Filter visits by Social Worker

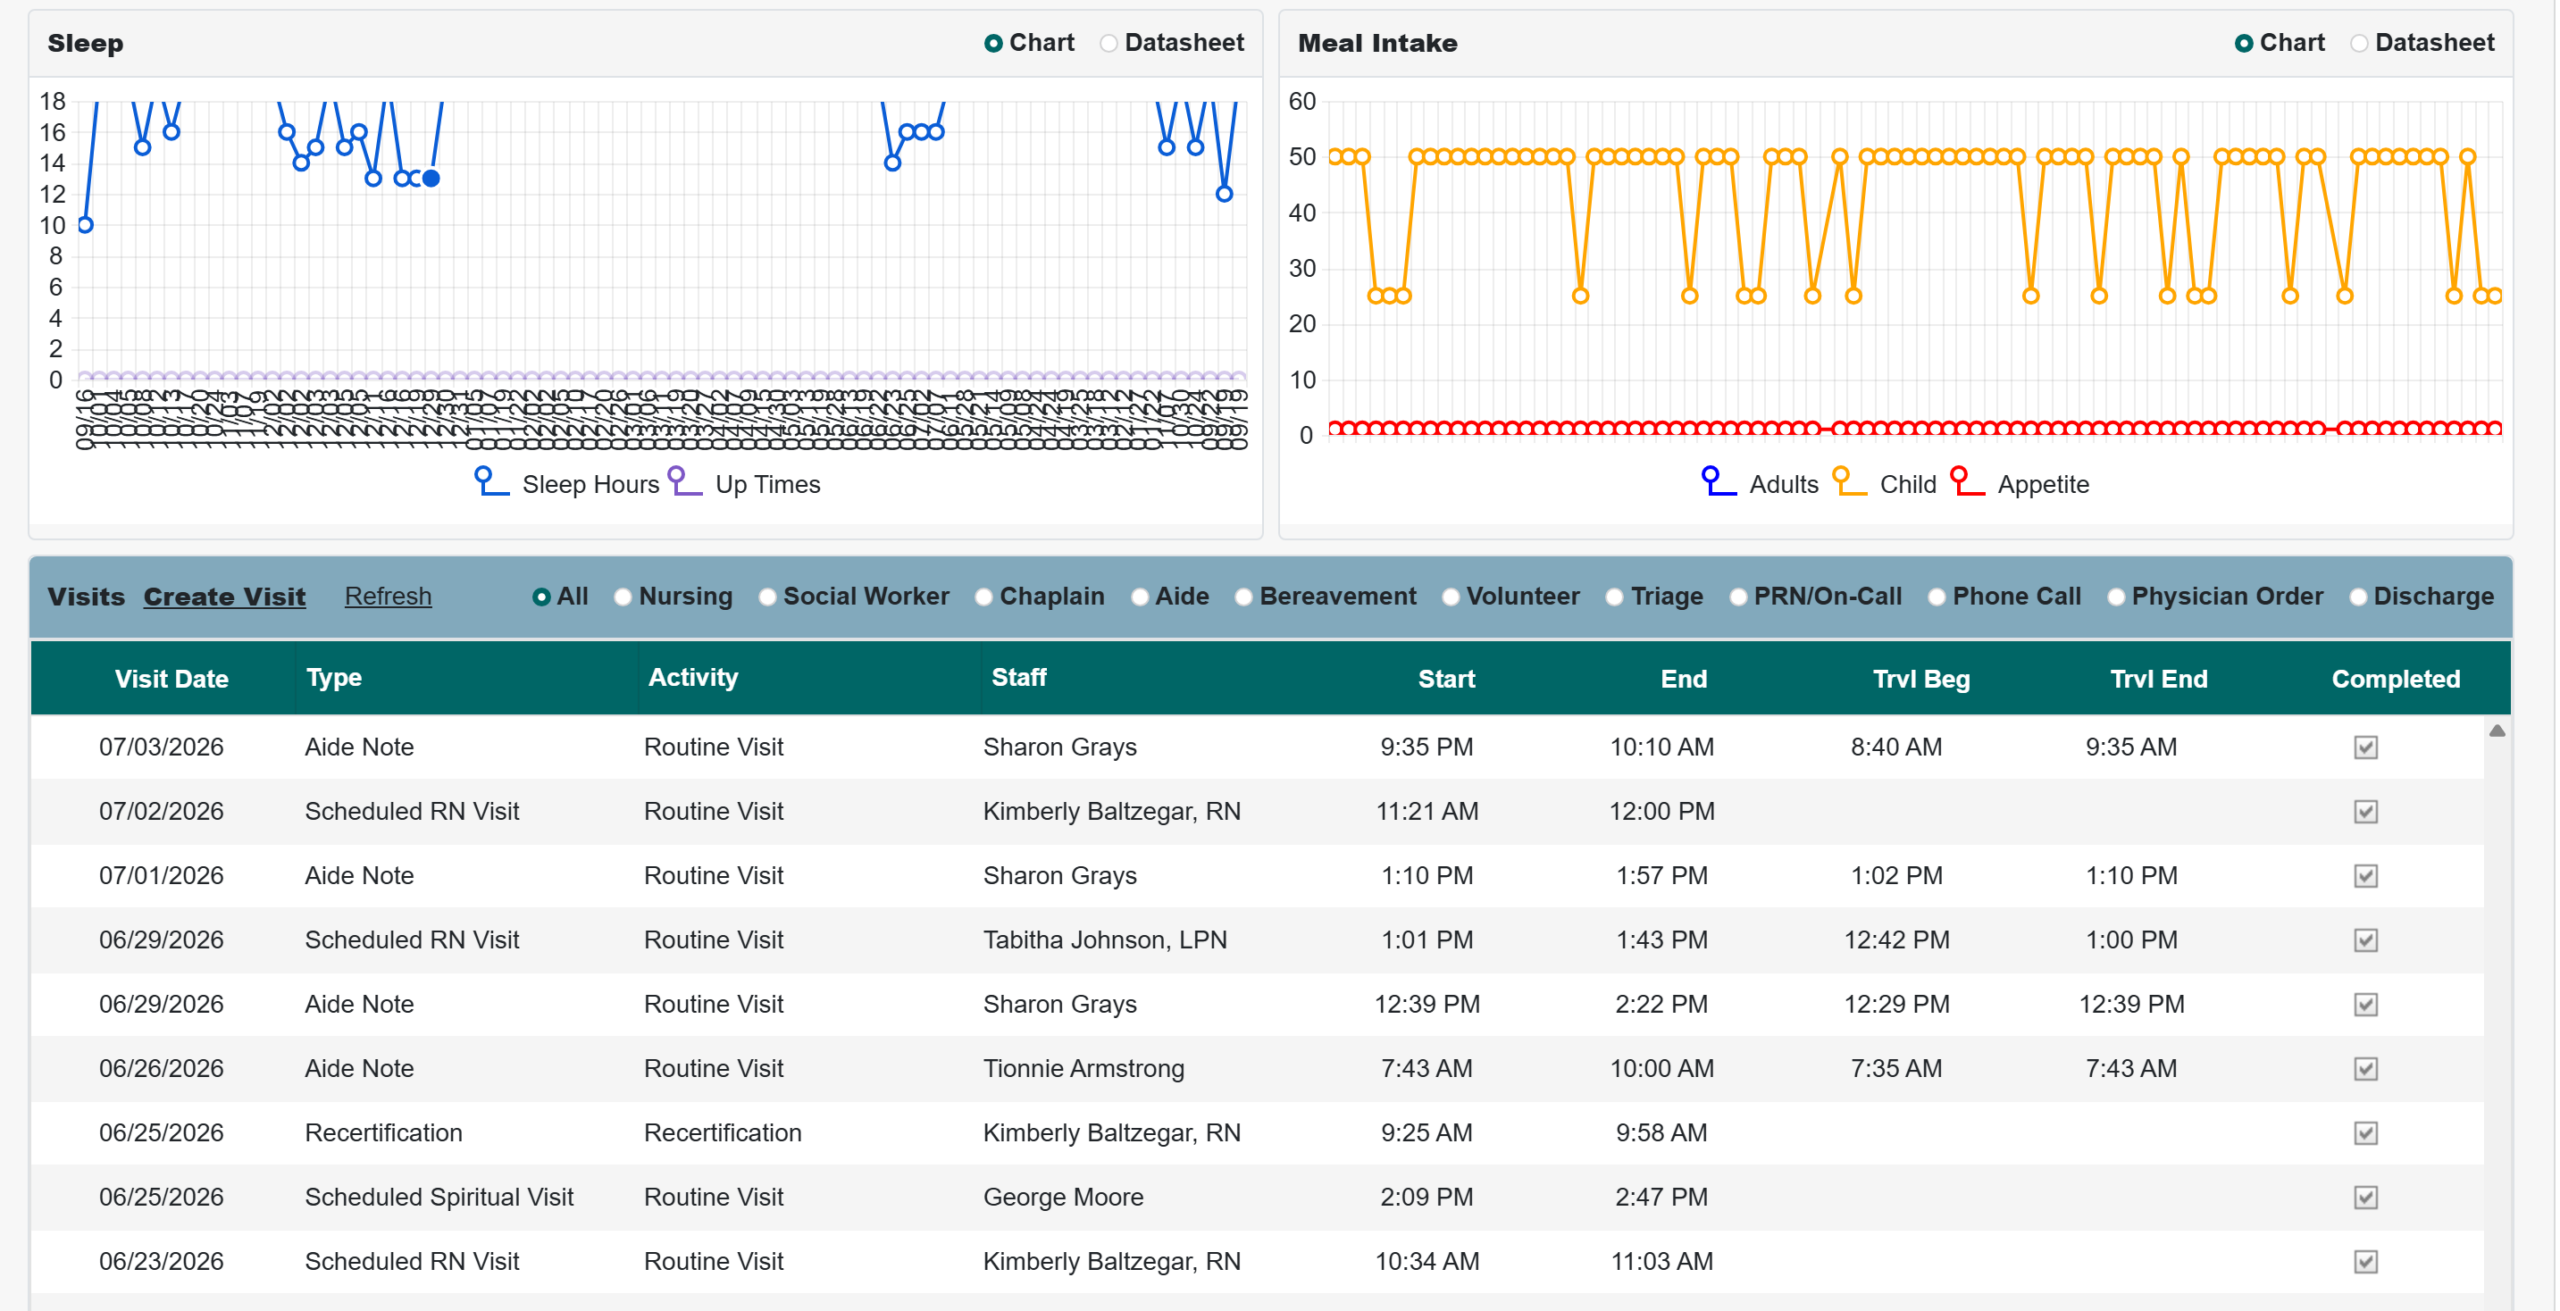768,597
